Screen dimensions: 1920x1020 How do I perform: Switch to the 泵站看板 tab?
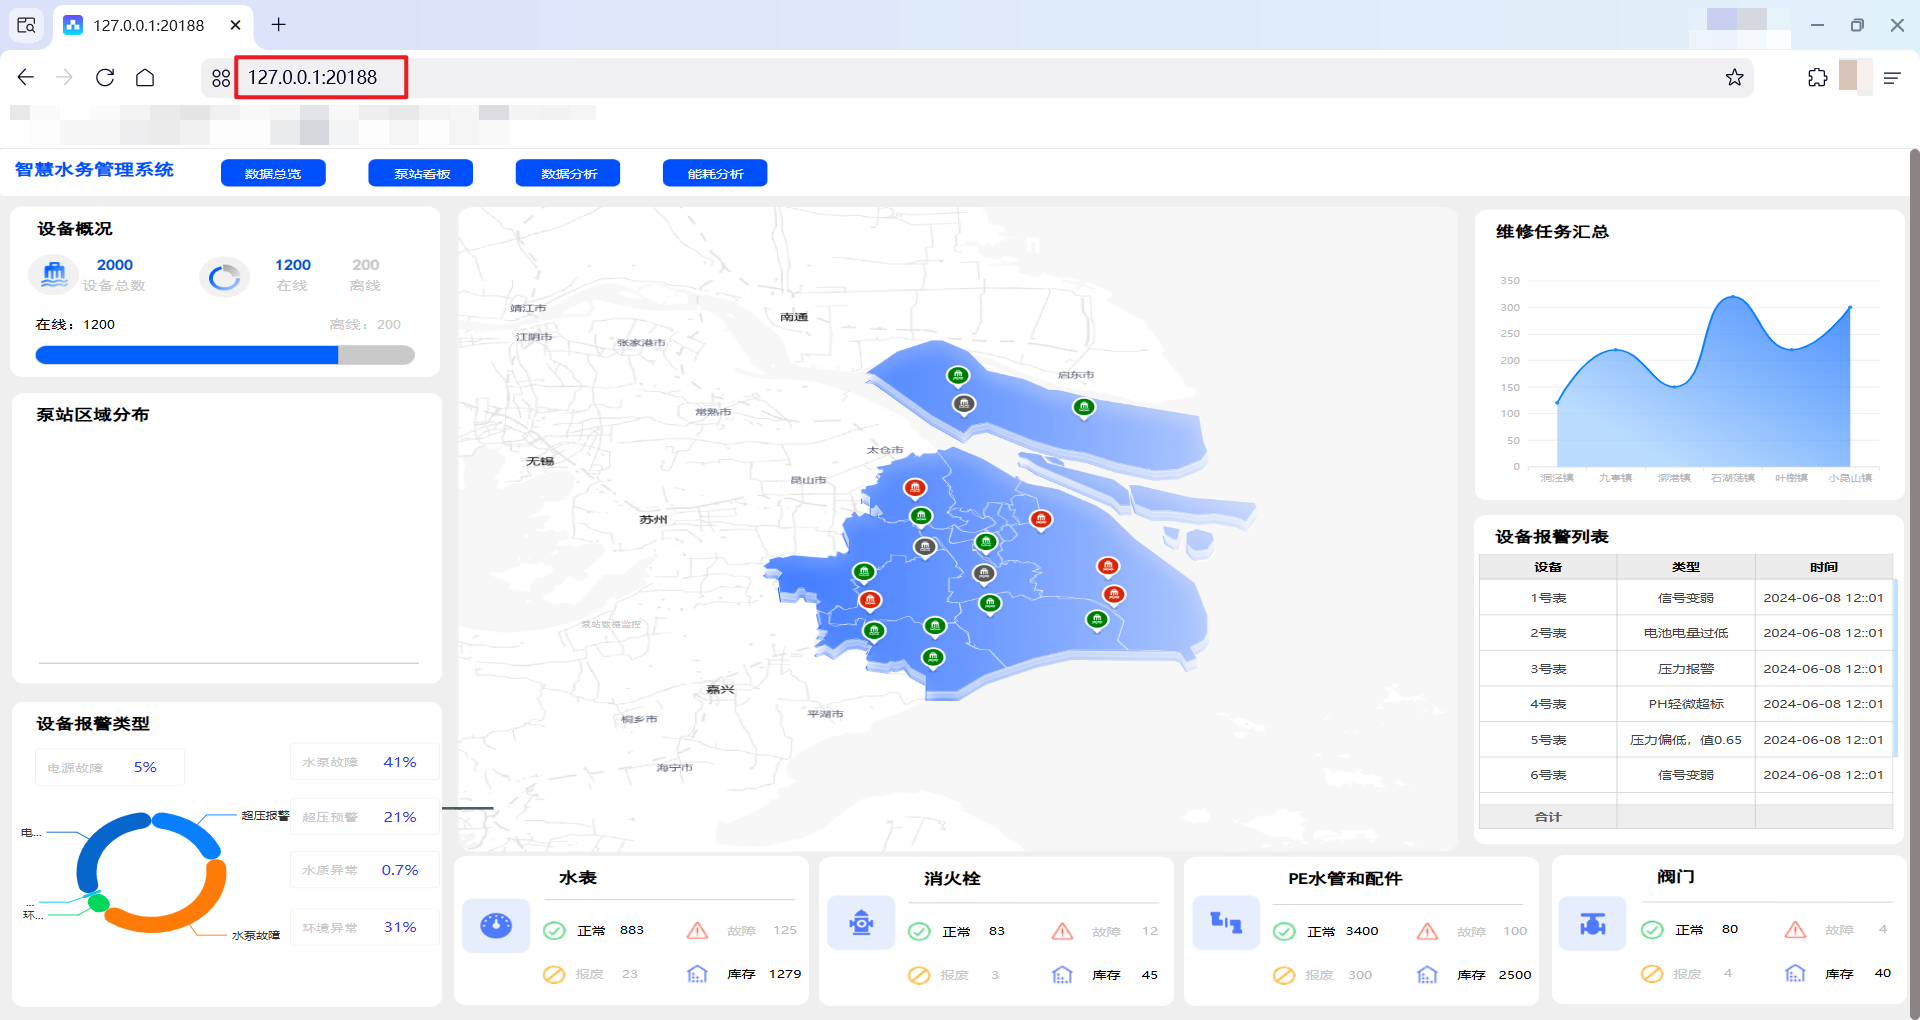421,174
